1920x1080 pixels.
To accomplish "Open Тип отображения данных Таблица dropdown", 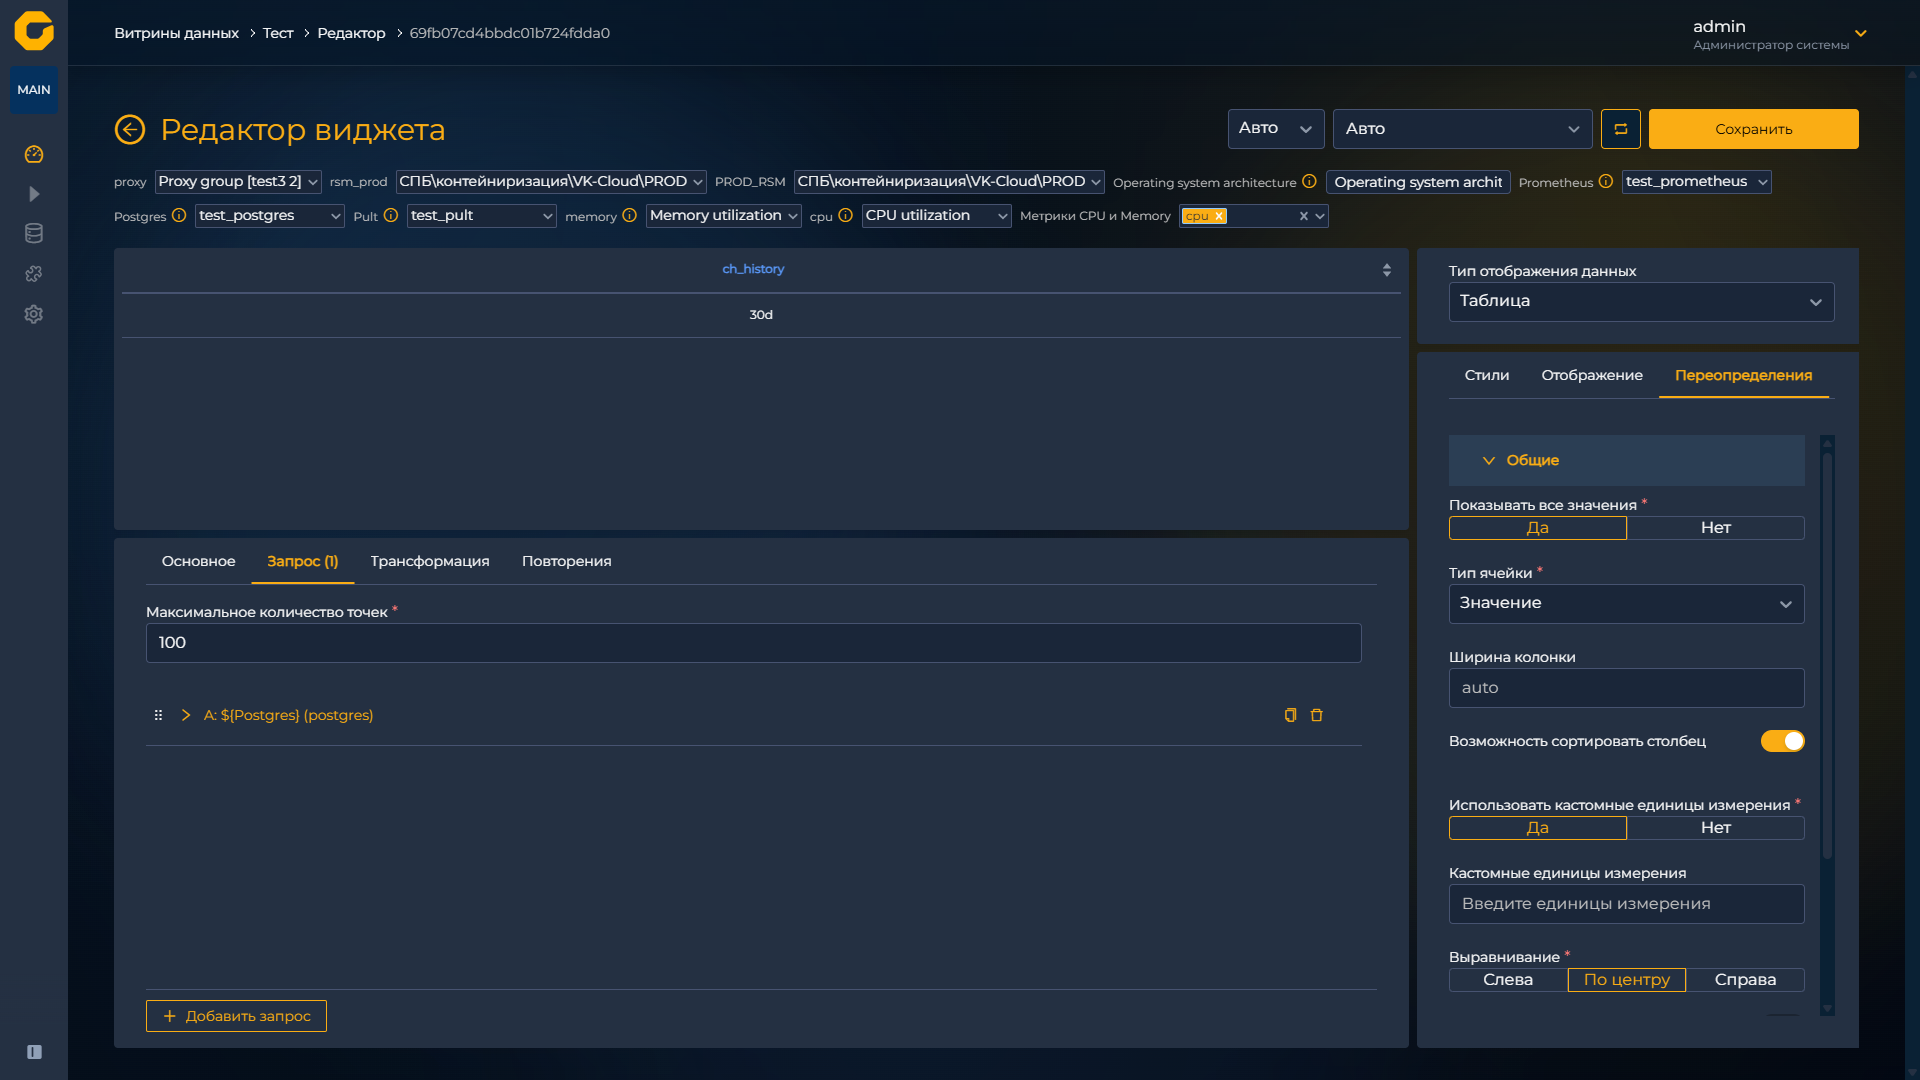I will (1641, 302).
